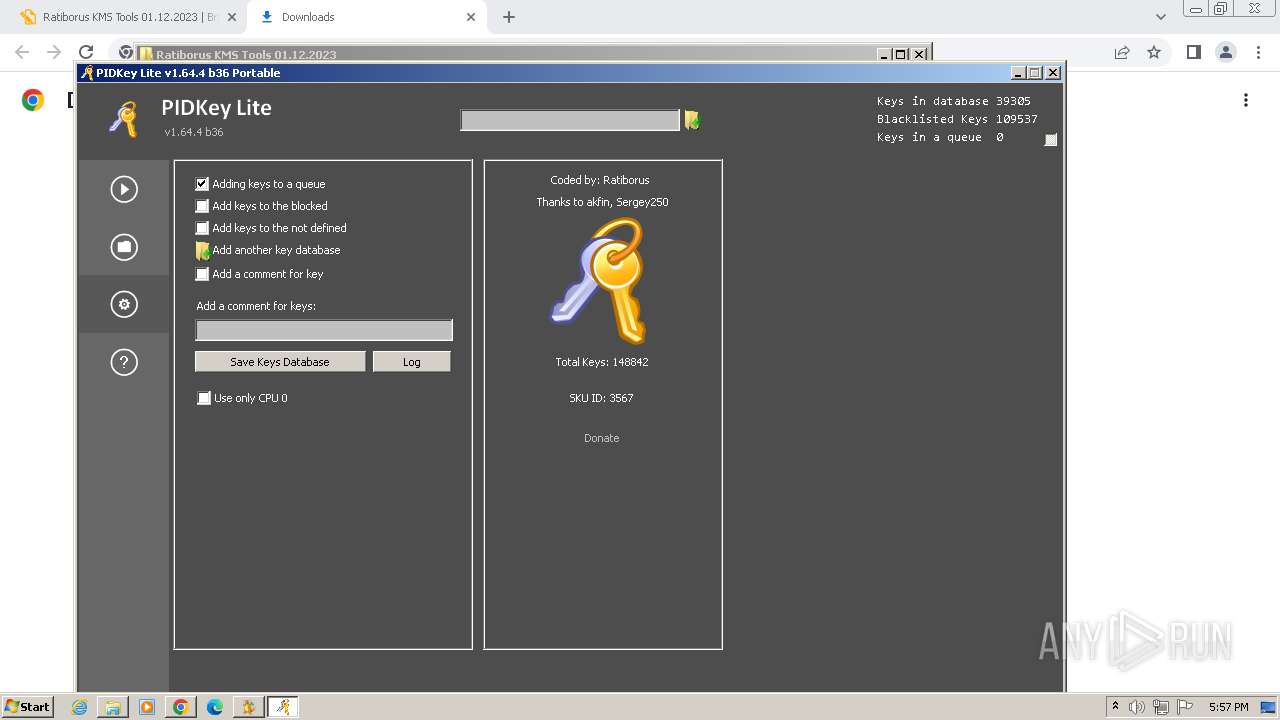
Task: Expand the Chrome tab search chevron
Action: pos(1161,17)
